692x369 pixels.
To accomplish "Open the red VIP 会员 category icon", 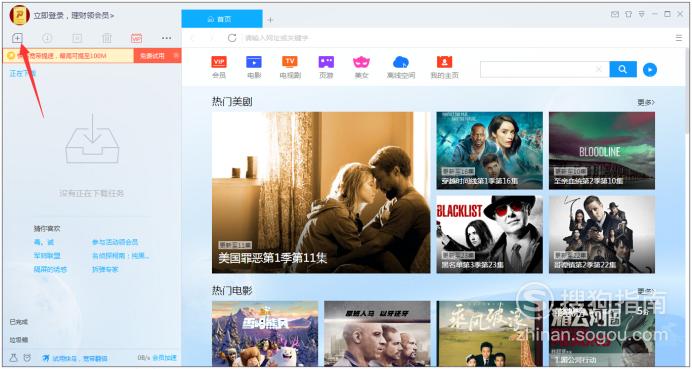I will click(x=219, y=62).
